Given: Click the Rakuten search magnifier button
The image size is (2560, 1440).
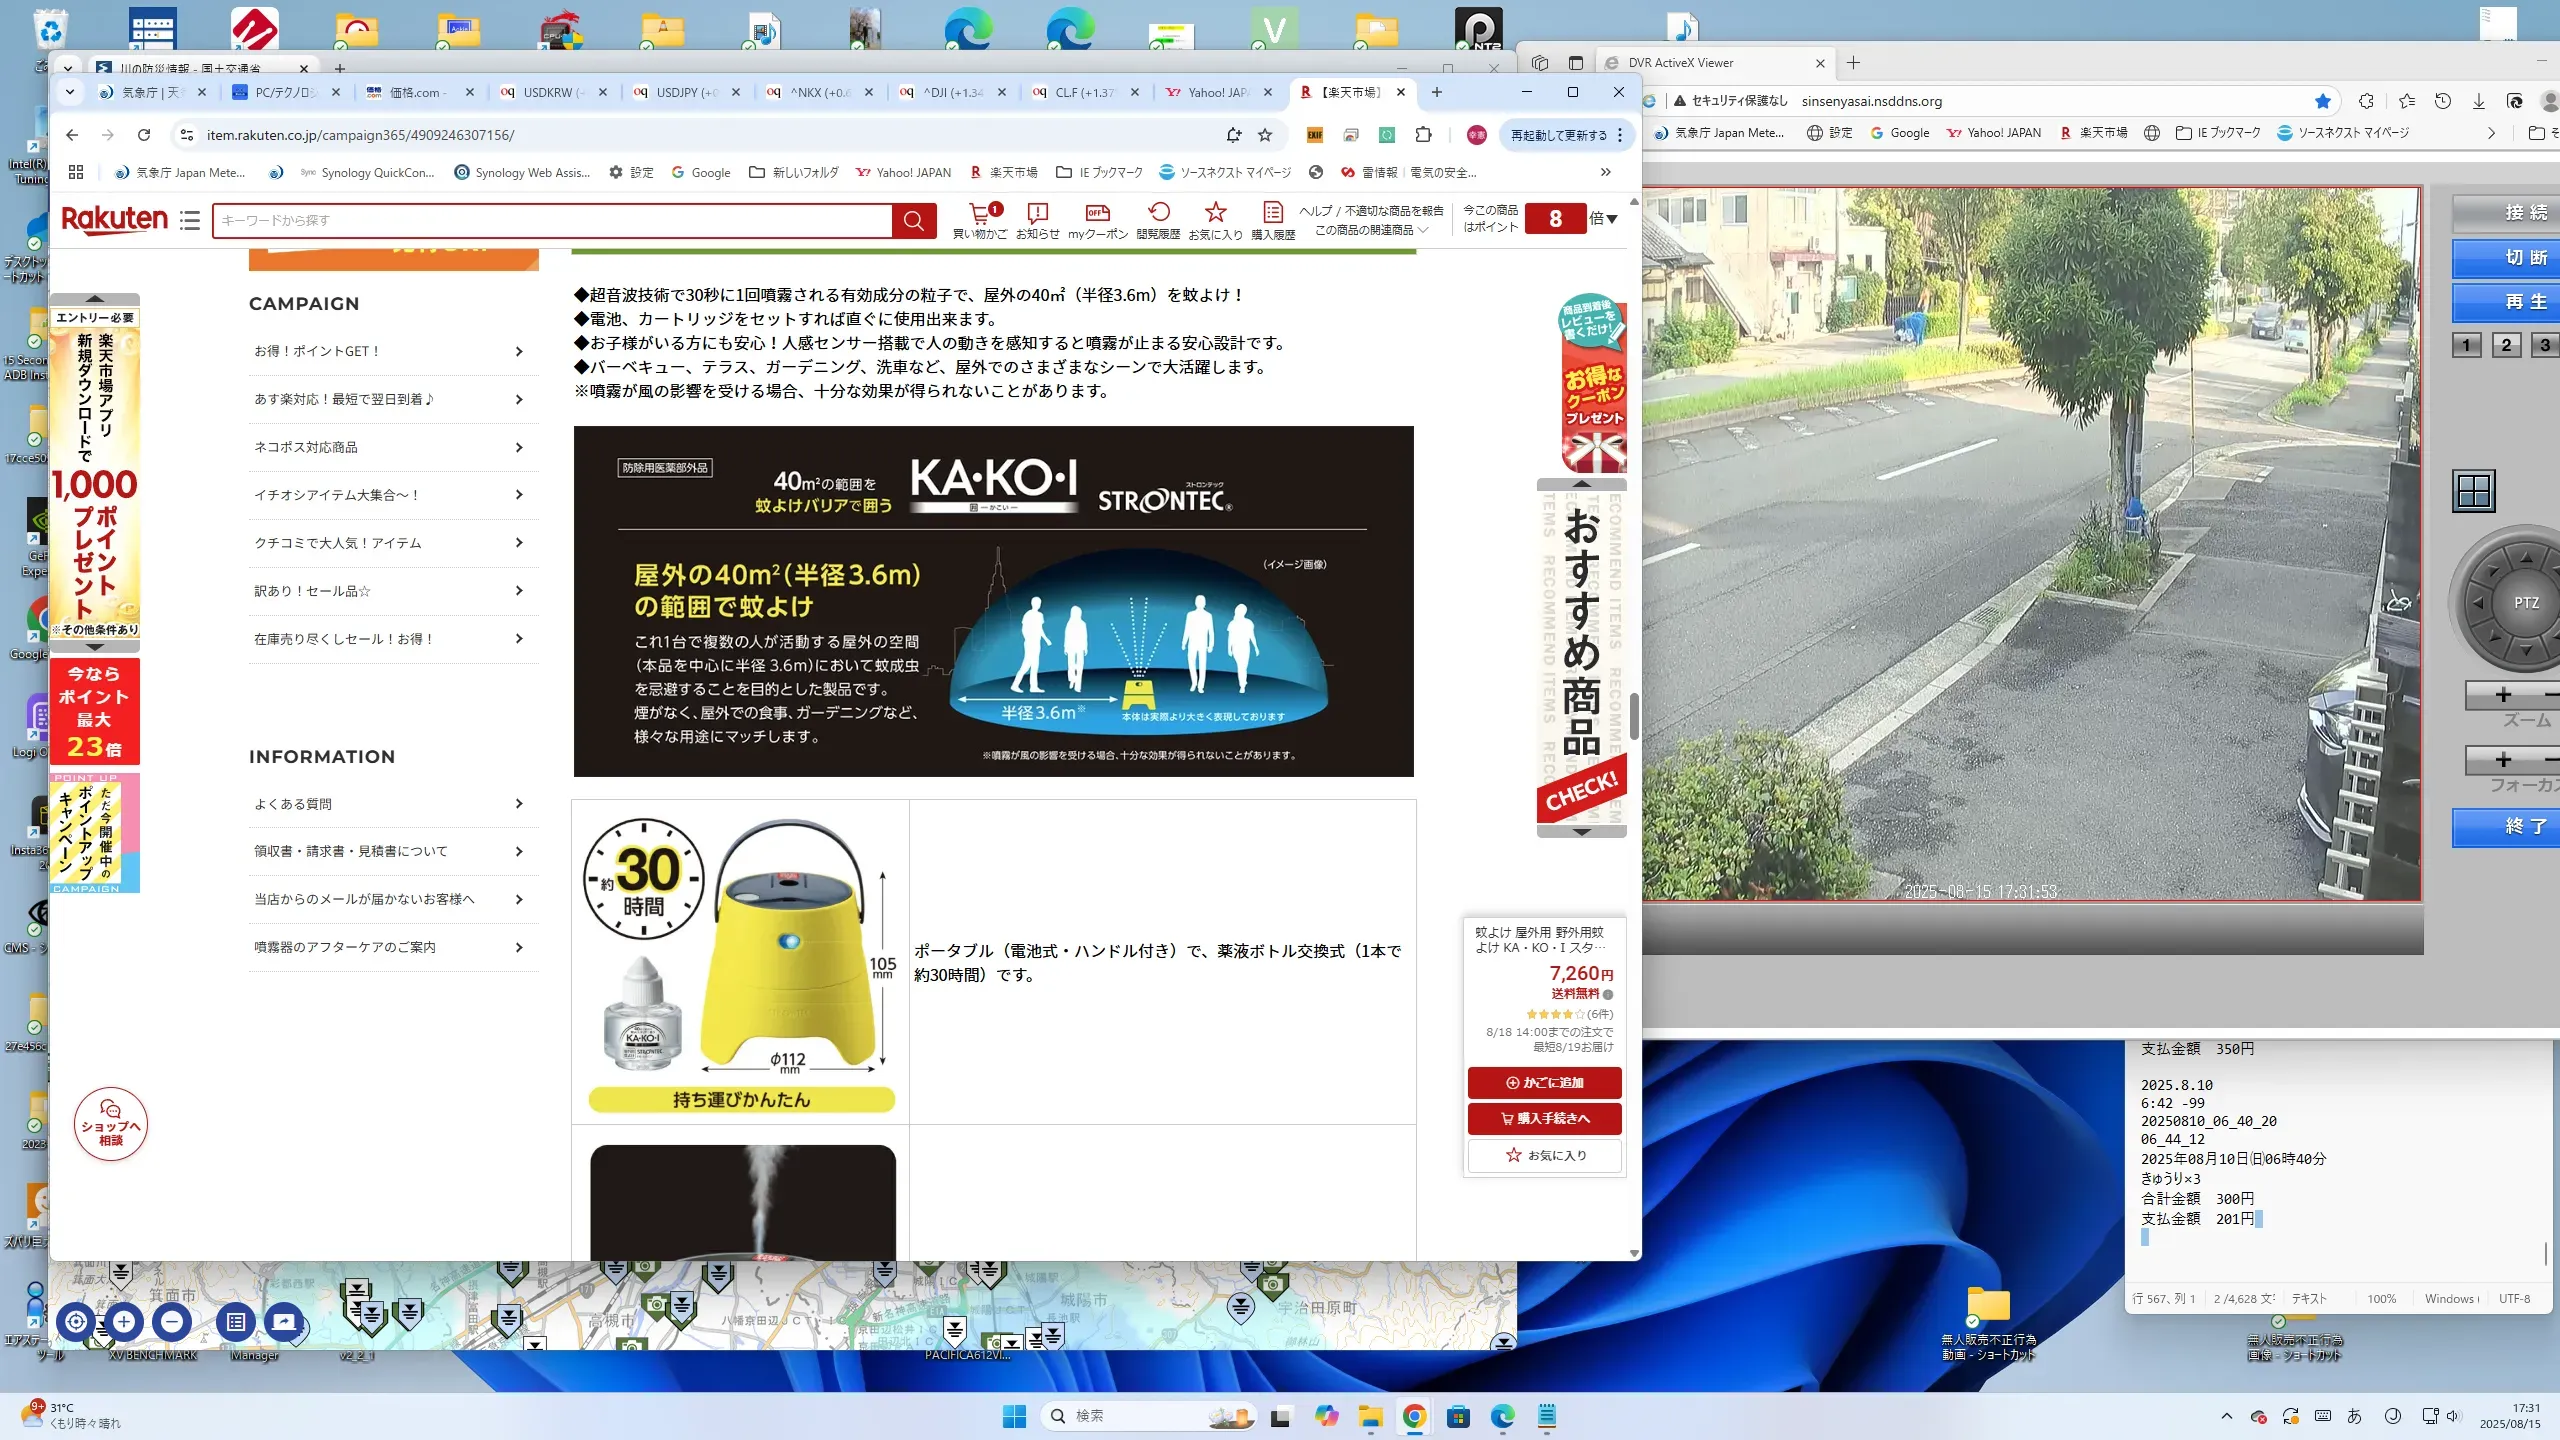Looking at the screenshot, I should [913, 220].
